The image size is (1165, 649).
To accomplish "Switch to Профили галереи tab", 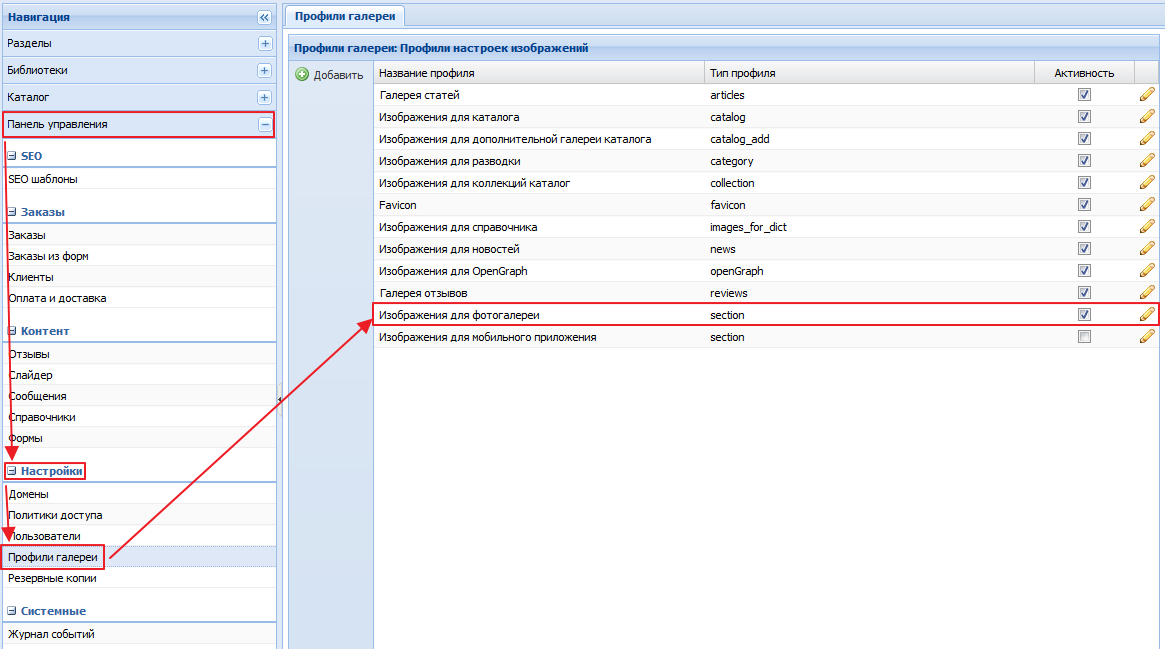I will [345, 15].
